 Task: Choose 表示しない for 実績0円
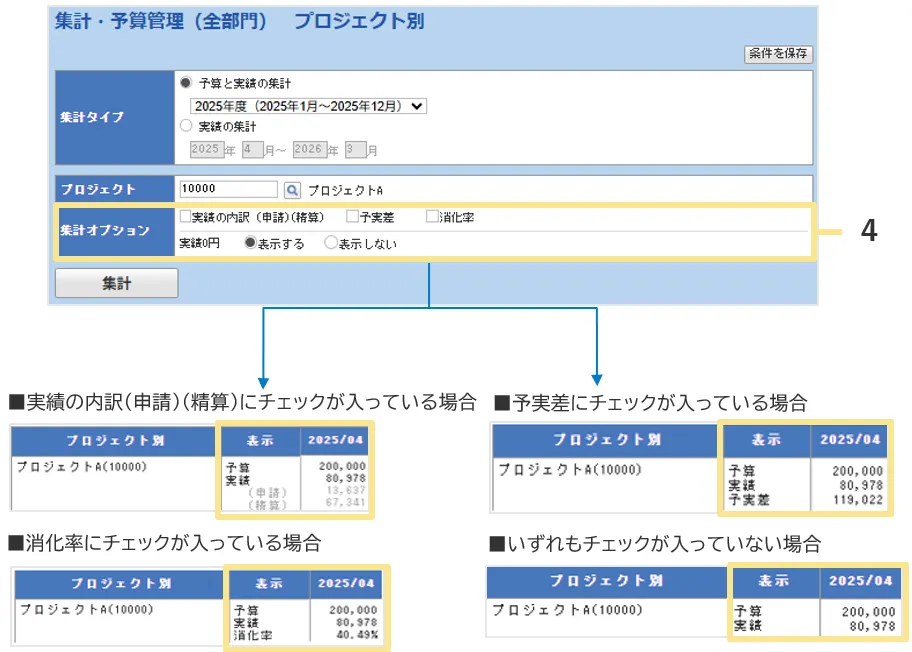coord(331,243)
